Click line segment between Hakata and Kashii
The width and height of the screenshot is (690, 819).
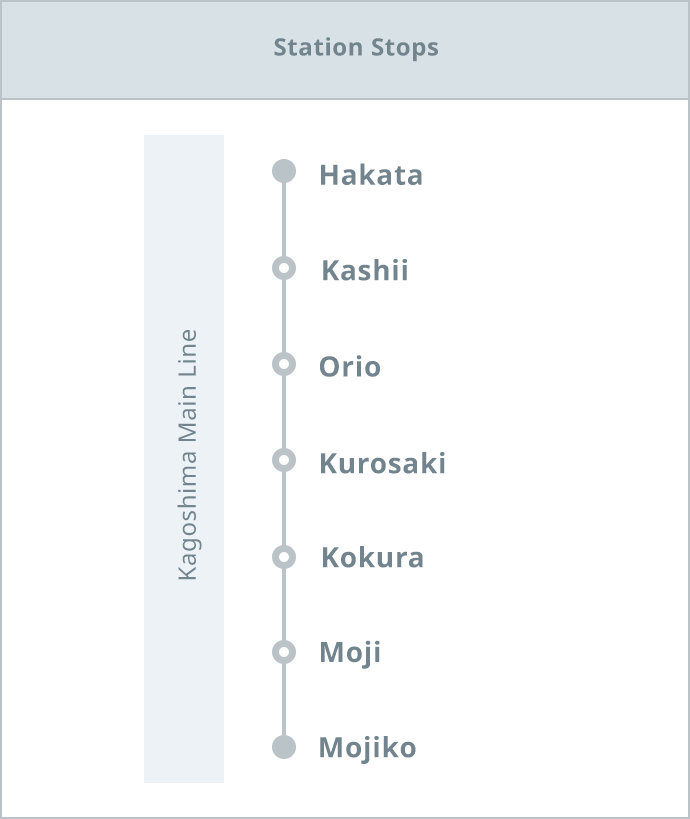point(284,219)
